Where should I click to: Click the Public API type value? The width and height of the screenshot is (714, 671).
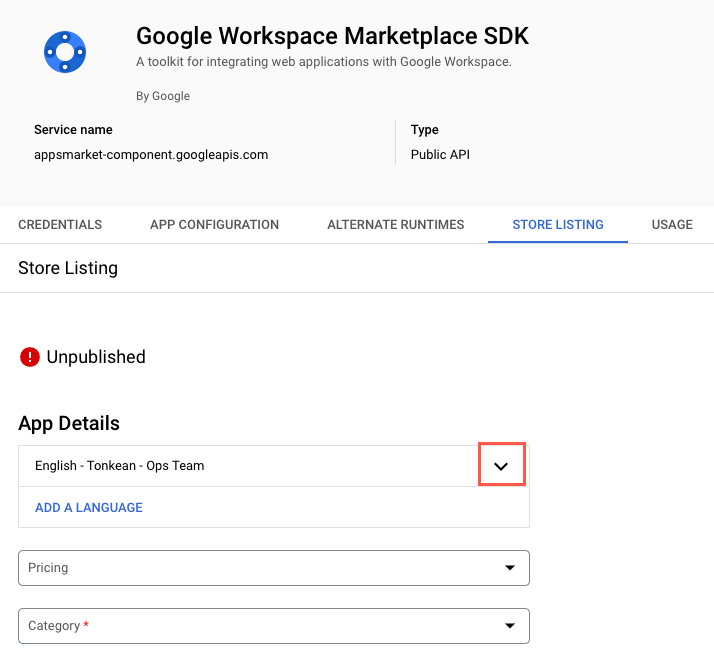coord(440,155)
